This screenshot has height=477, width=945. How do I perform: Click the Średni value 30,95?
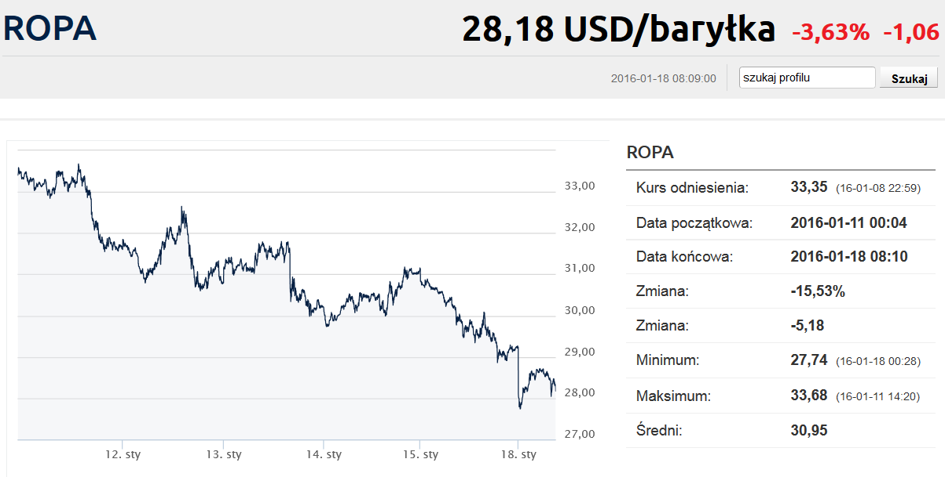(809, 430)
